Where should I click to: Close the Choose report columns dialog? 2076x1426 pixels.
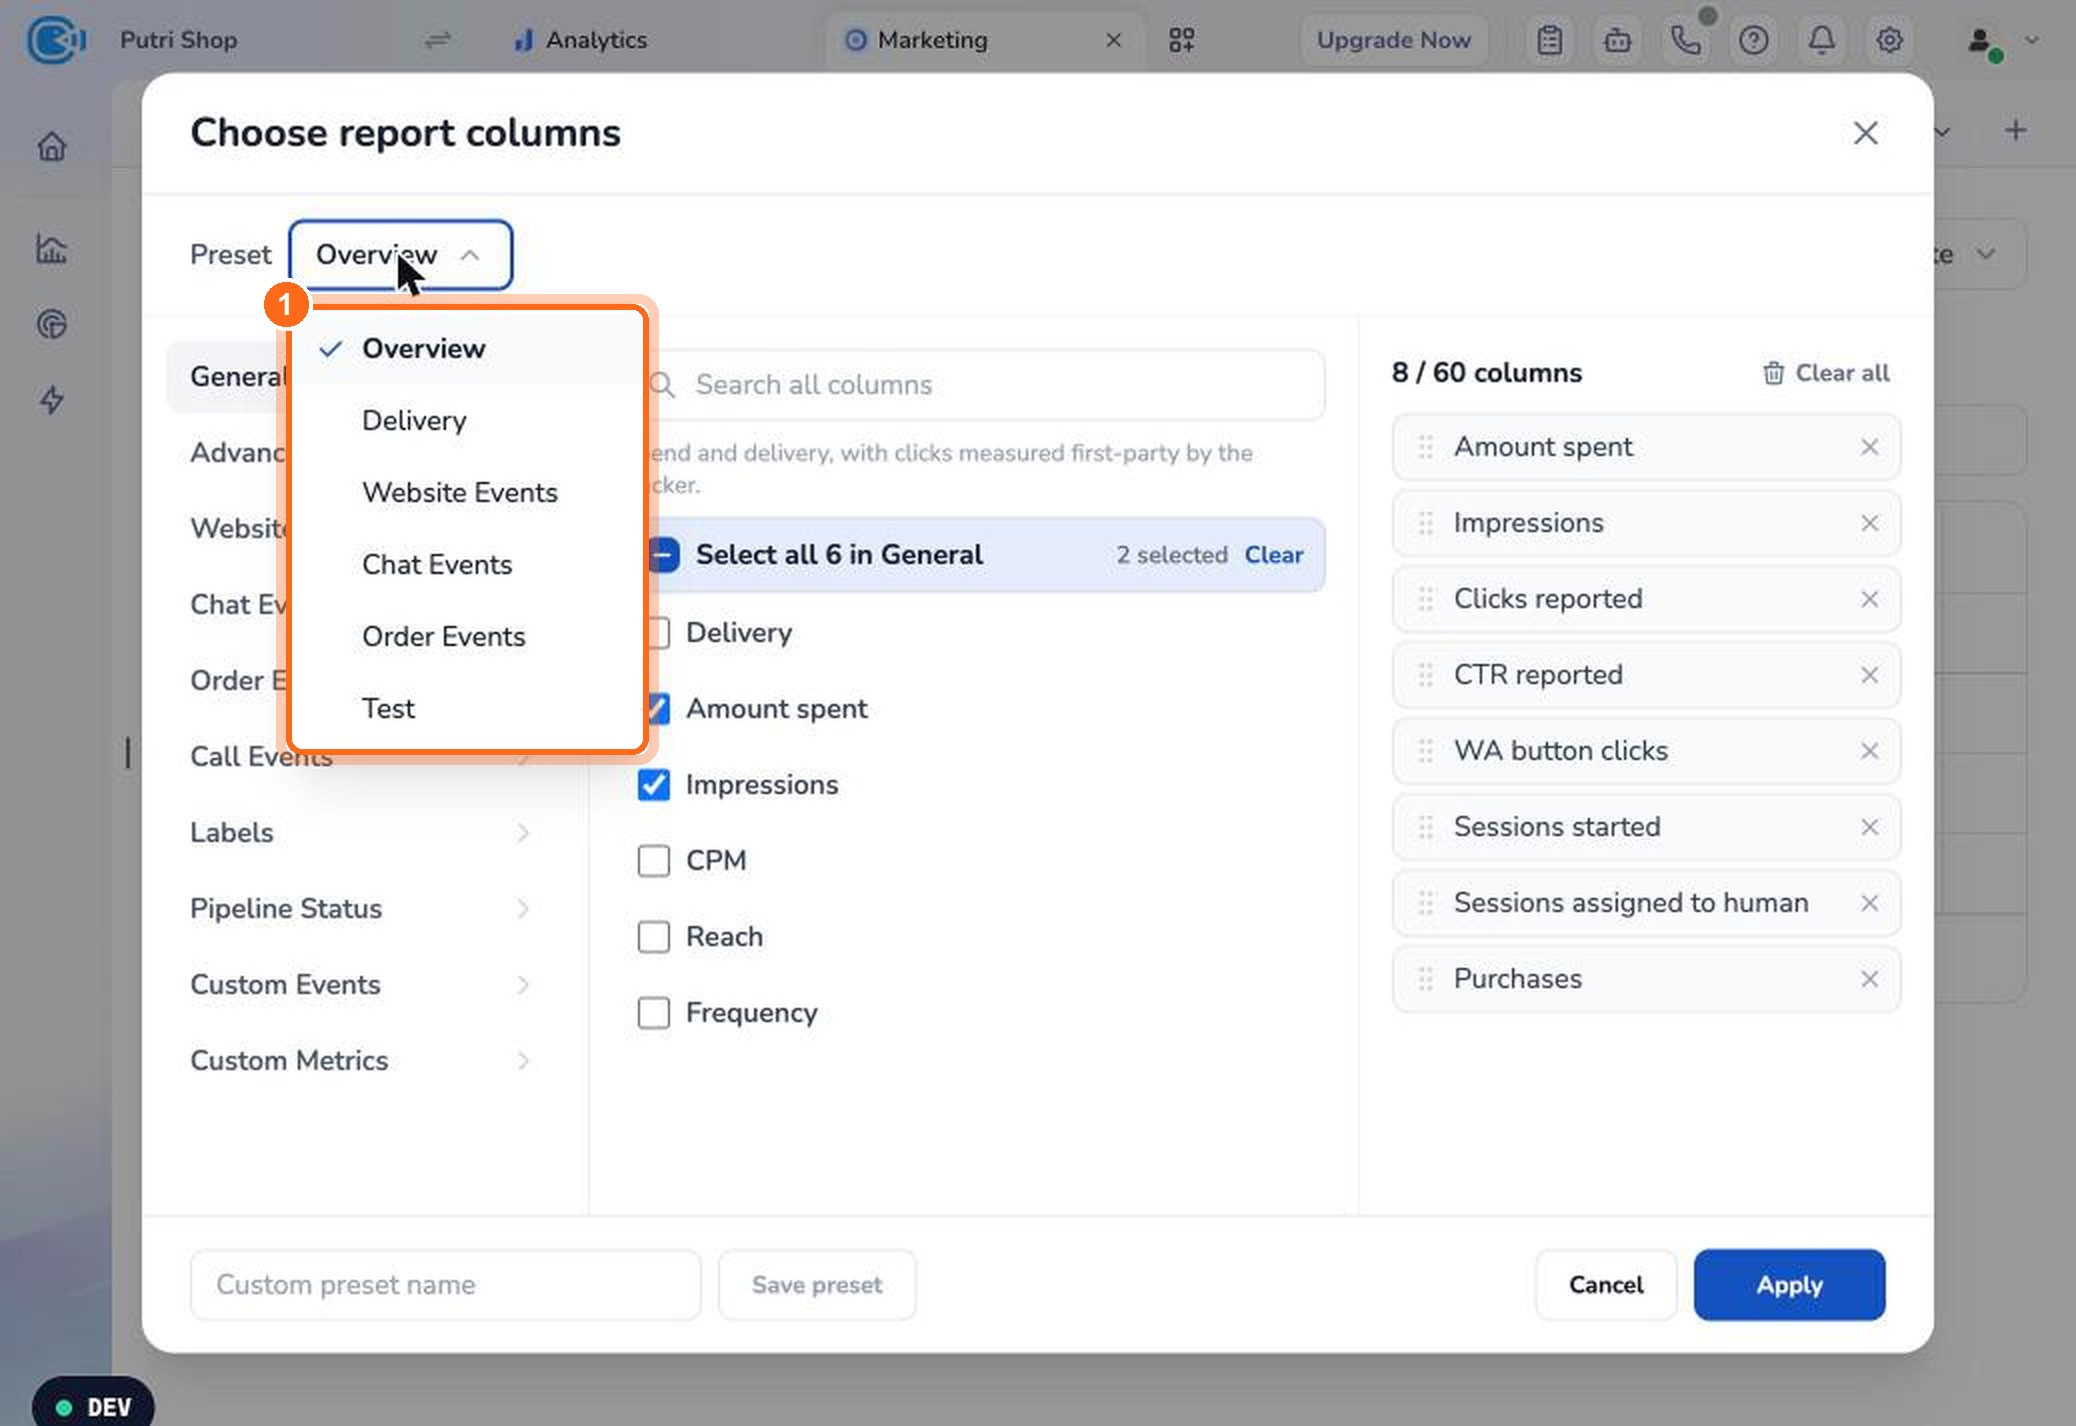tap(1865, 133)
